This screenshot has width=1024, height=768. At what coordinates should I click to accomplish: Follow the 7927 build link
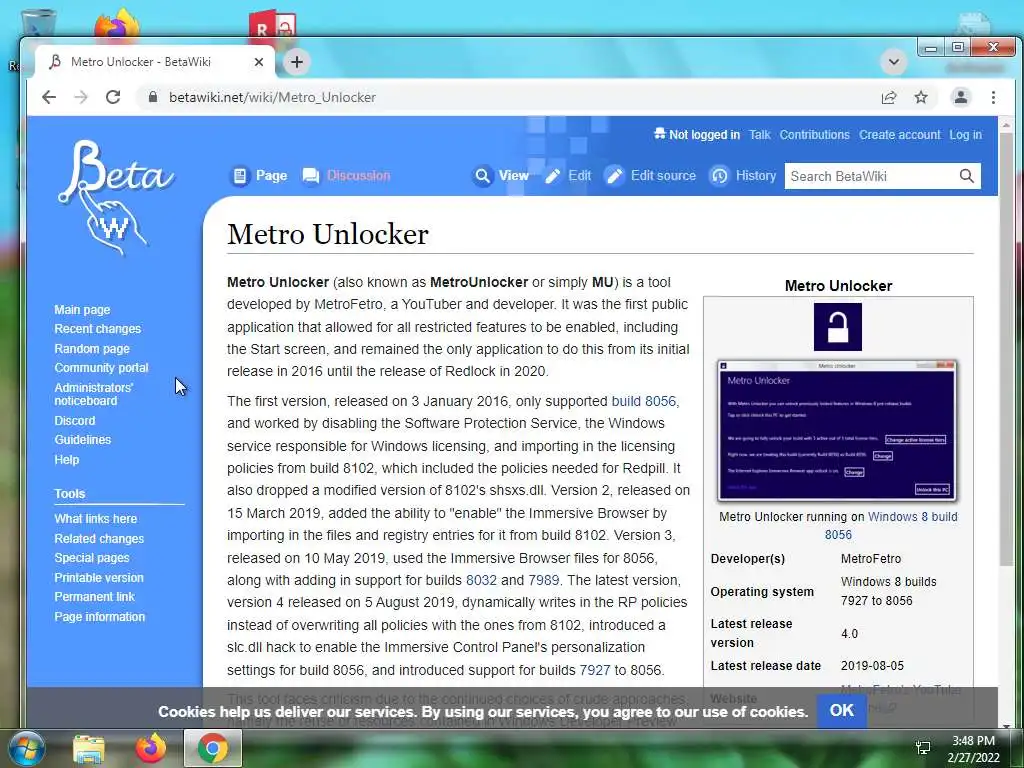click(594, 670)
